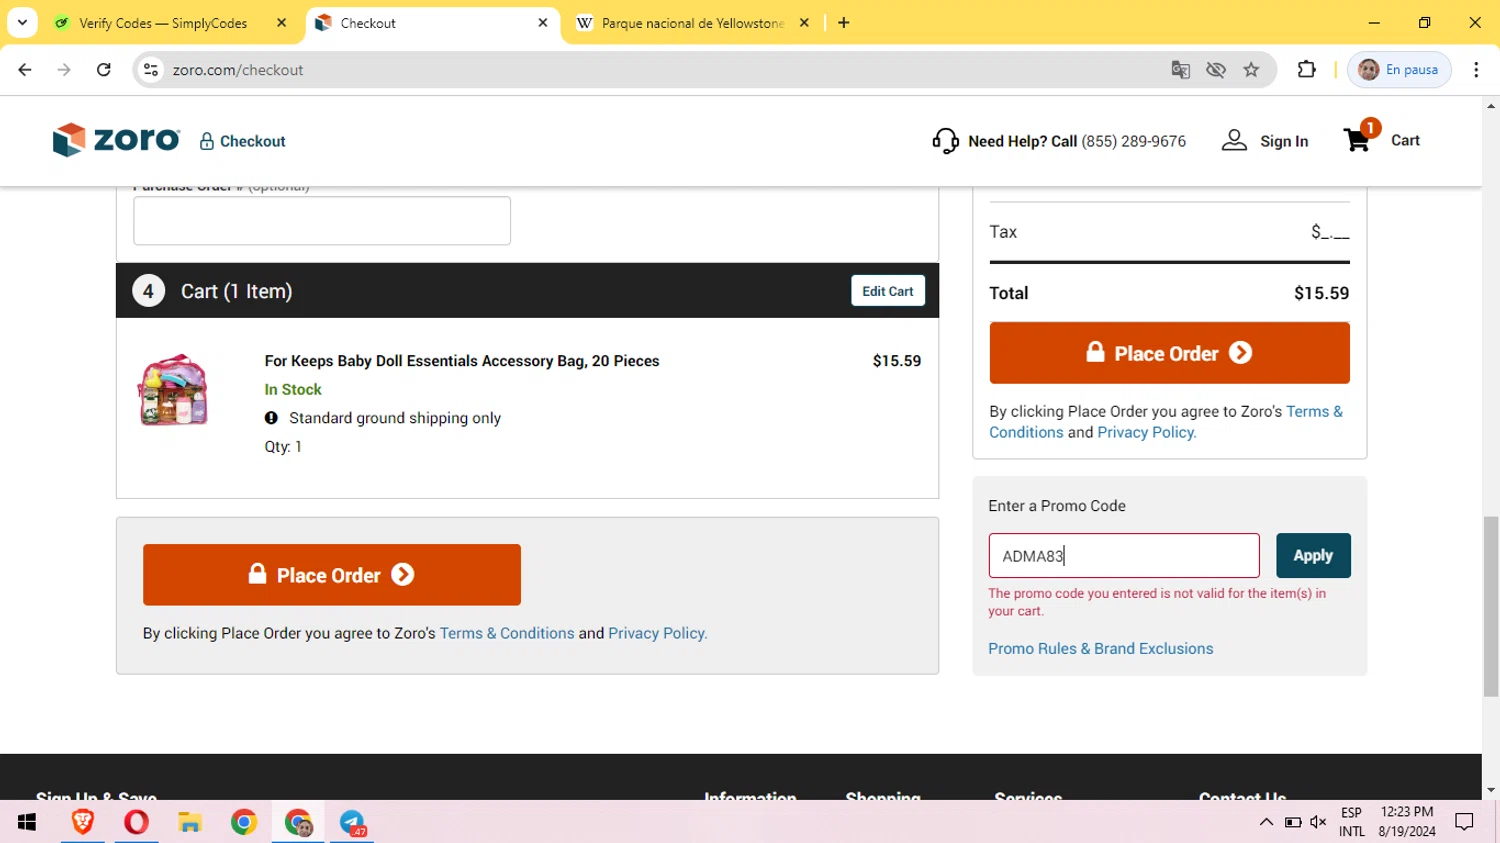Screen dimensions: 1500x843
Task: Open the Sign In user icon
Action: tap(1234, 141)
